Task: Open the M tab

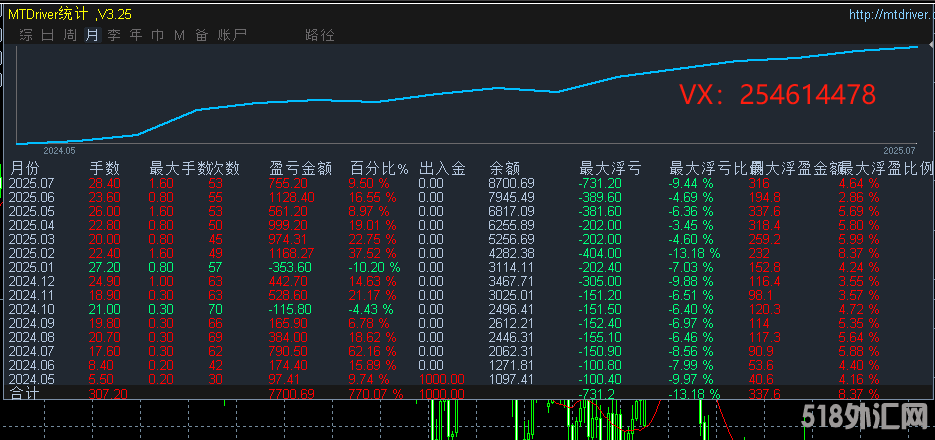Action: (180, 35)
